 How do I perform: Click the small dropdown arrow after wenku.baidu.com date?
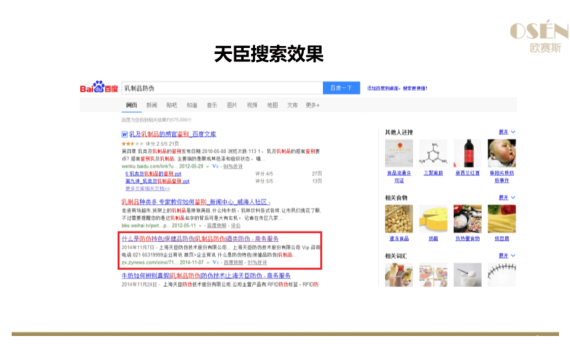pos(208,166)
